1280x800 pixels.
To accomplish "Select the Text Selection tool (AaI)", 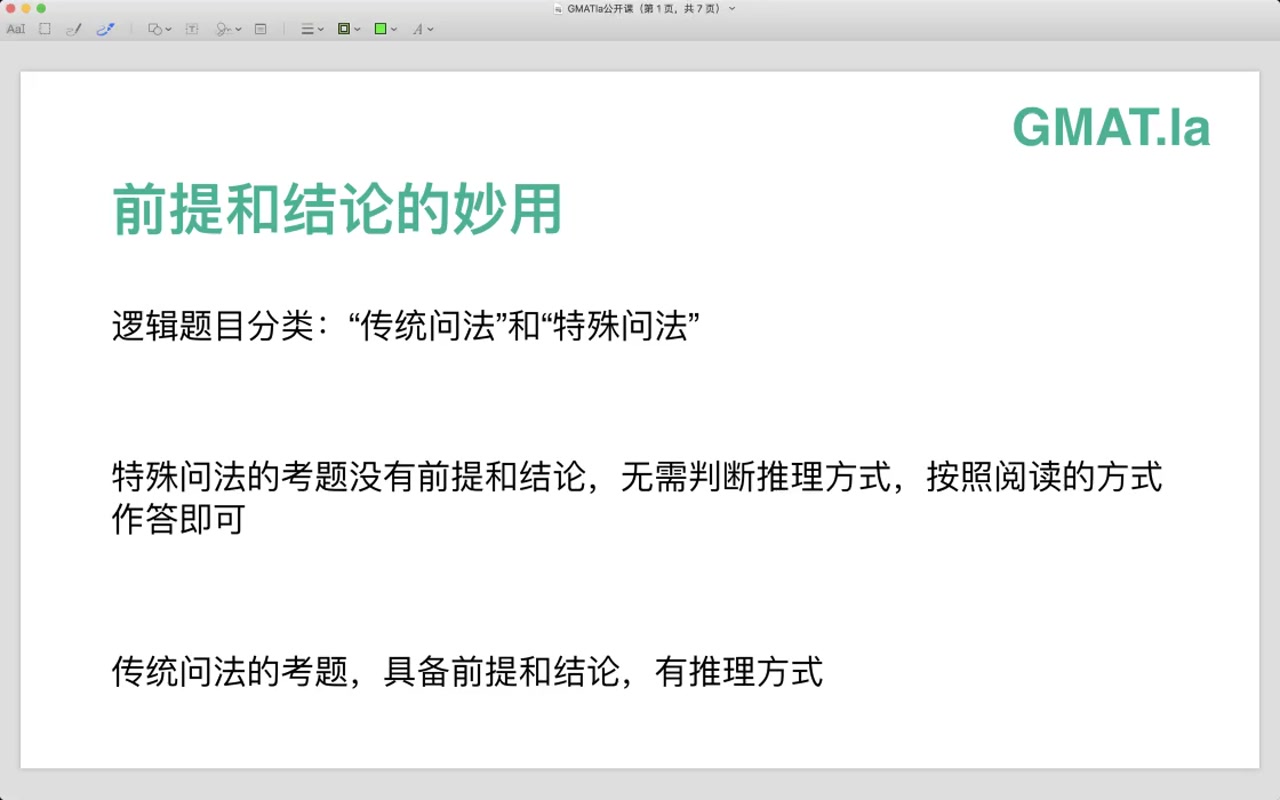I will (x=15, y=29).
